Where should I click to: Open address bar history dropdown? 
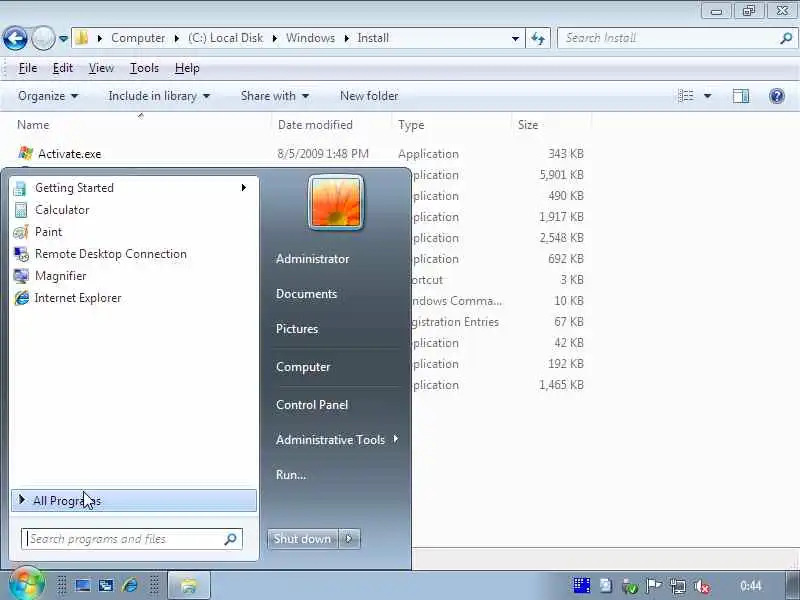pos(515,38)
